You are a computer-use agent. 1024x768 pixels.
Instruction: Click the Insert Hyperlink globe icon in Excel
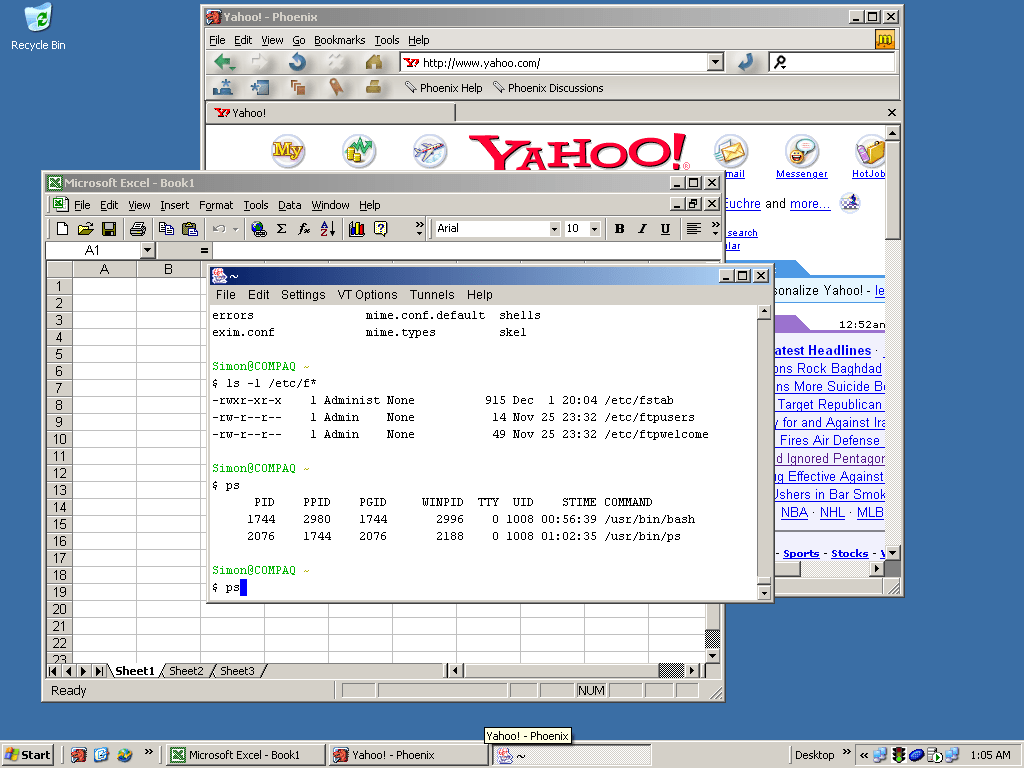click(259, 229)
